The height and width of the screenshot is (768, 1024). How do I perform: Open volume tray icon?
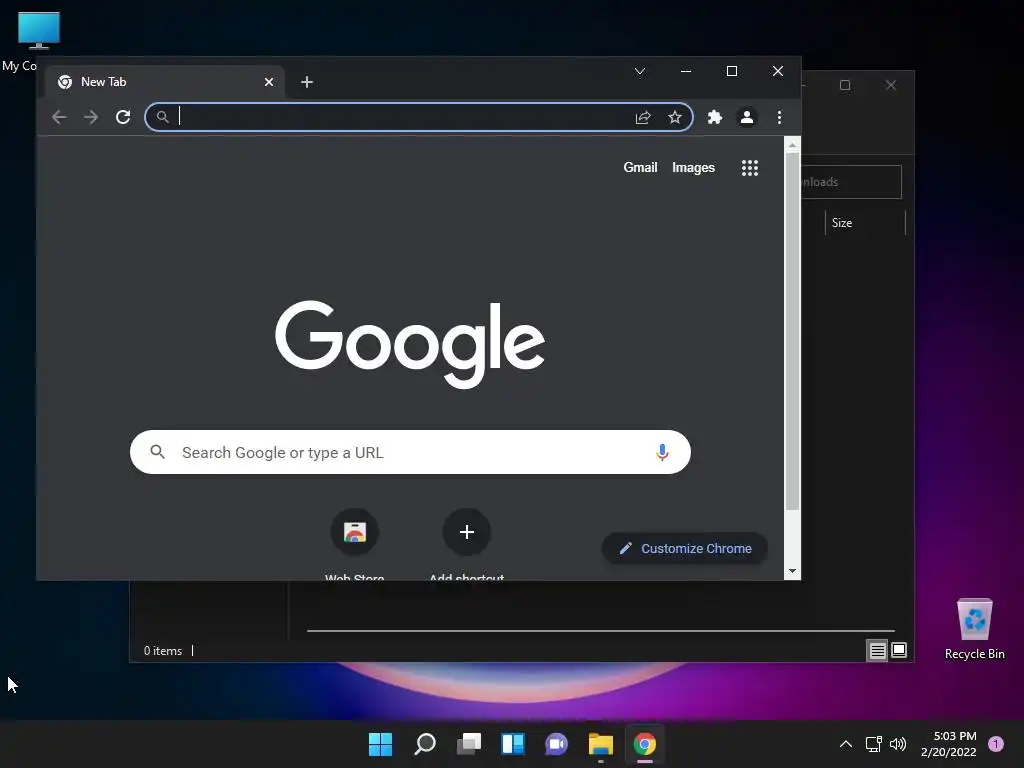click(x=898, y=744)
